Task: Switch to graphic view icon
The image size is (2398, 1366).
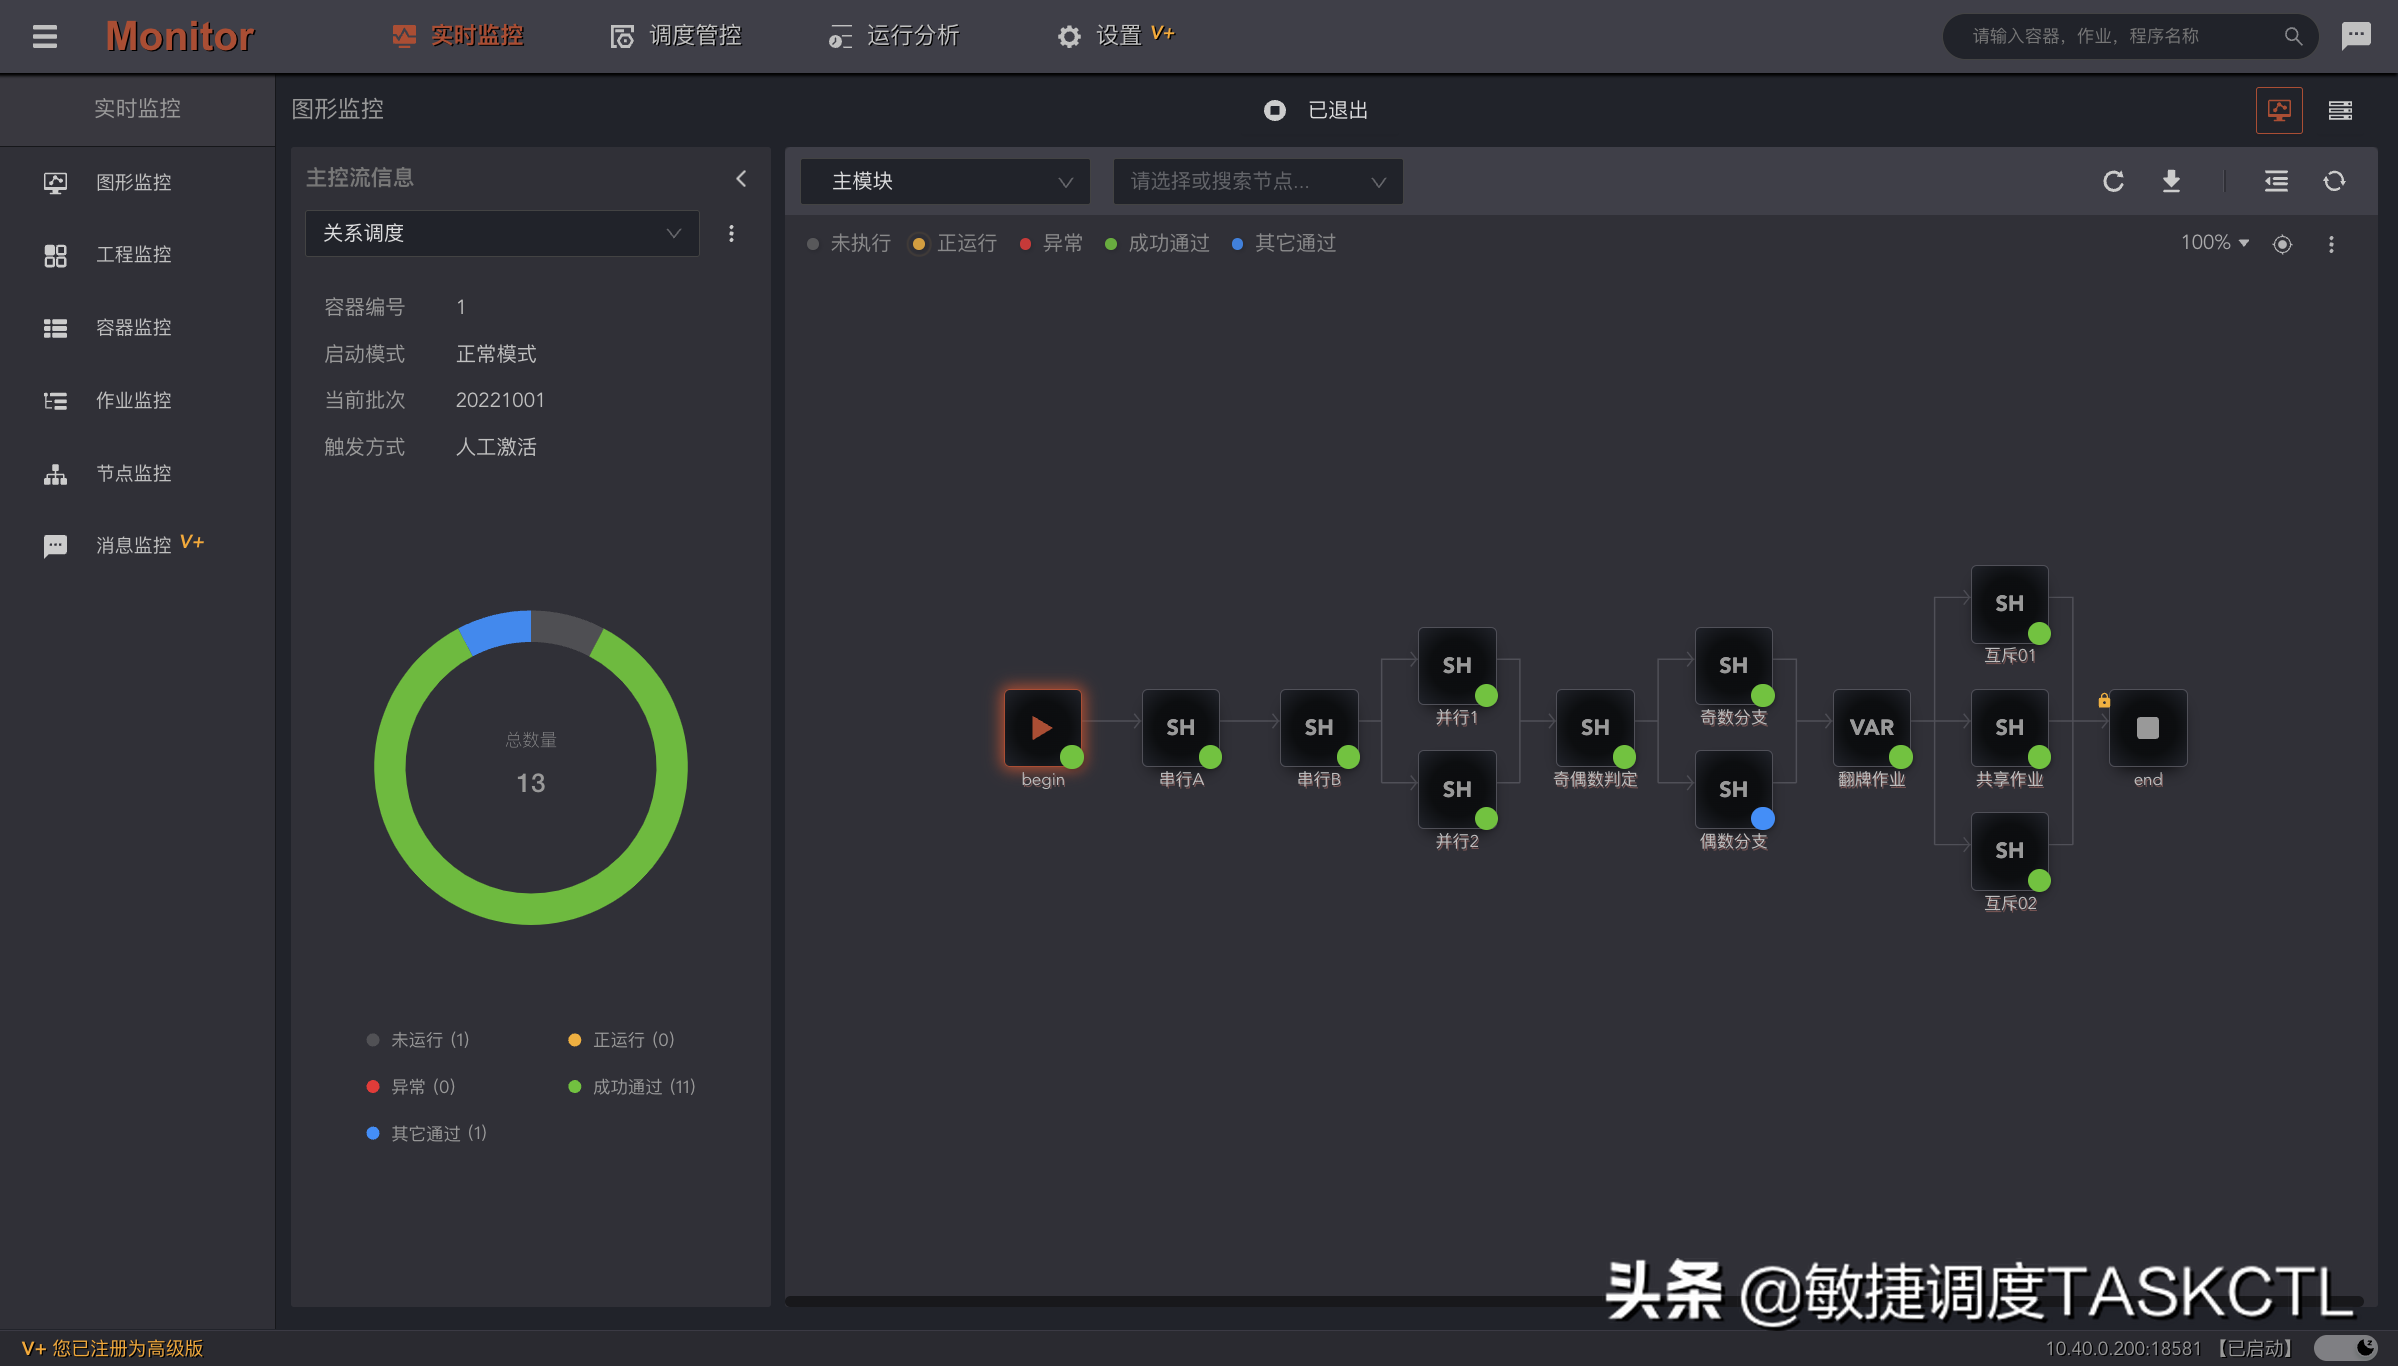Action: coord(2279,110)
